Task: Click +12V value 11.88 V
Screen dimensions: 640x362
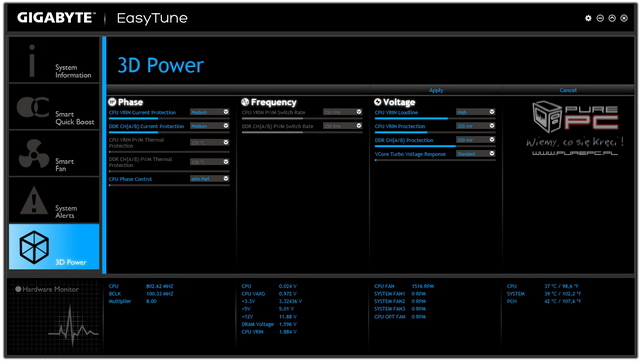Action: coord(288,317)
